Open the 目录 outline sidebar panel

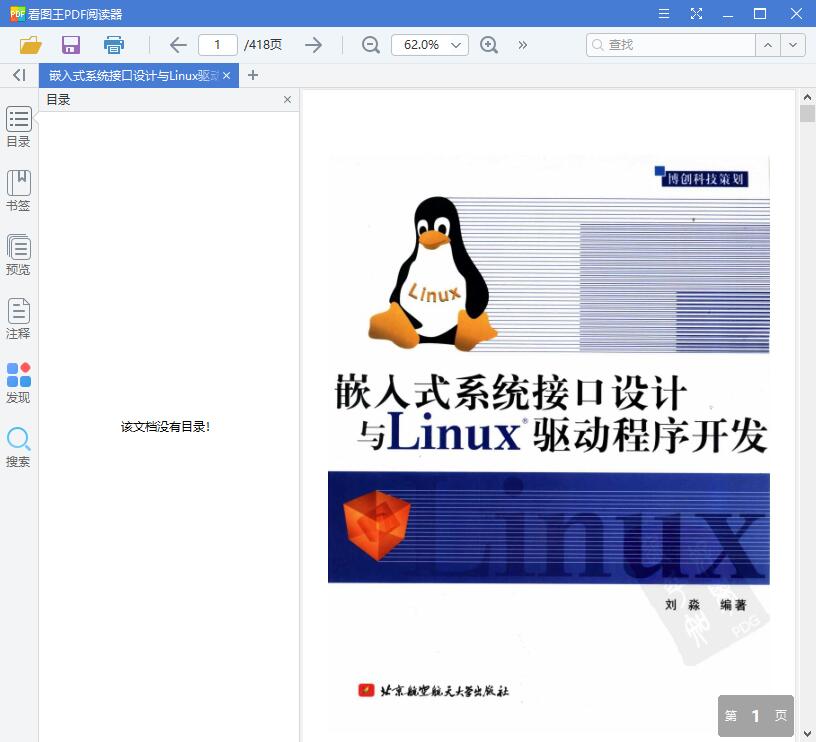pos(19,127)
